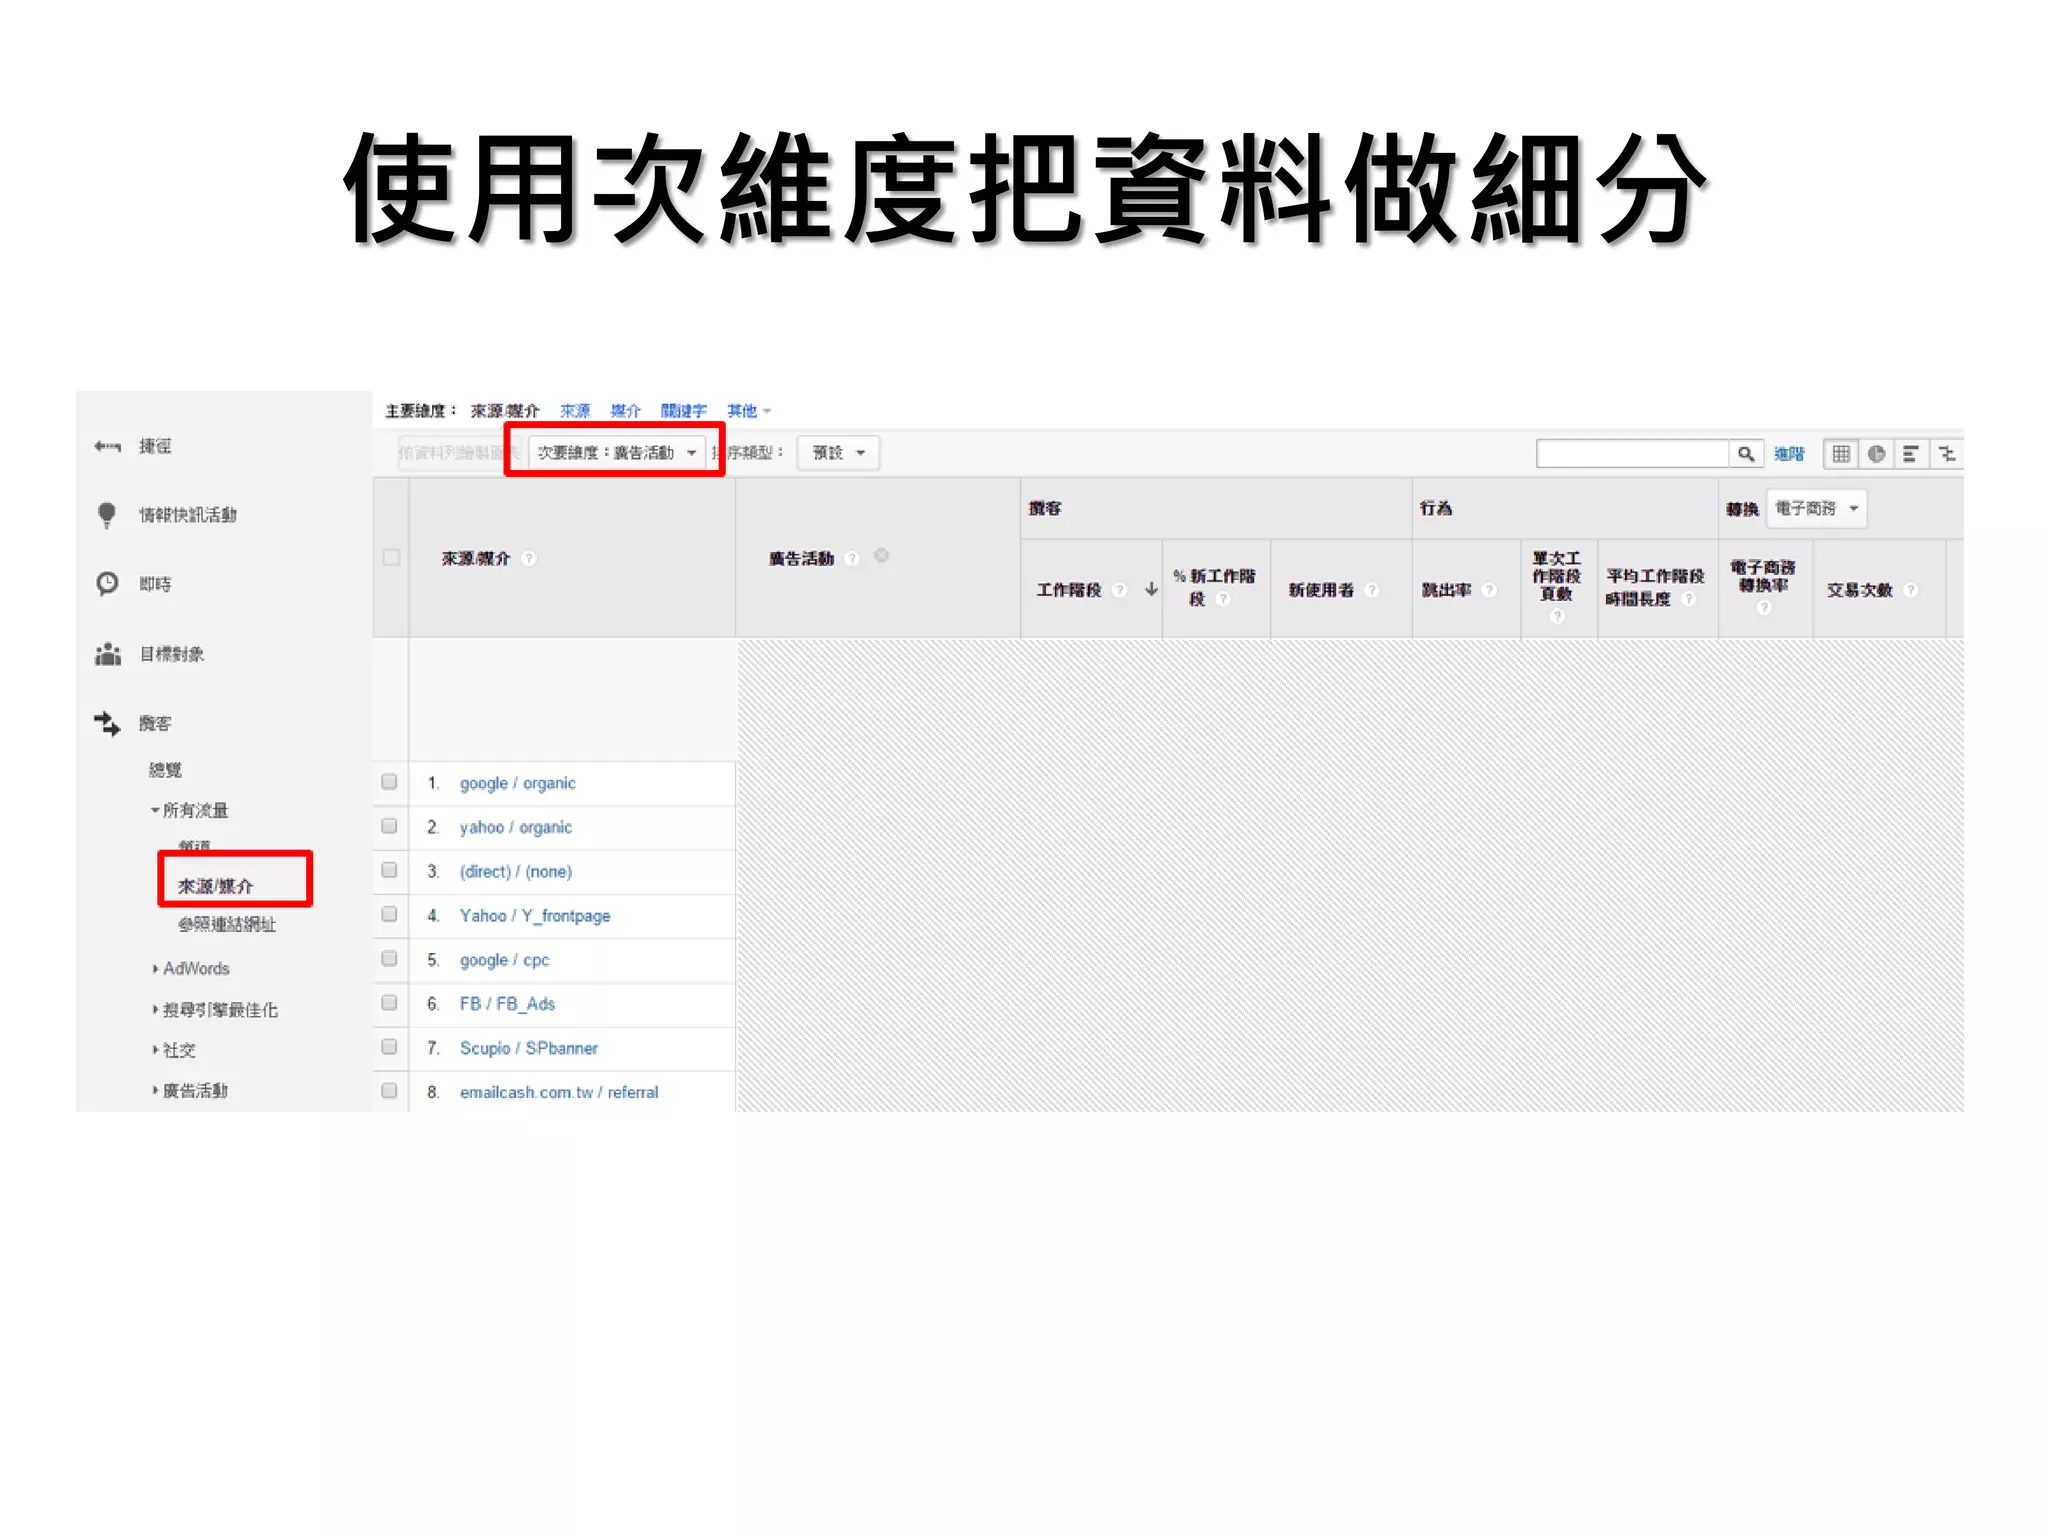Open the google / cpc link
2048x1536 pixels.
click(504, 960)
